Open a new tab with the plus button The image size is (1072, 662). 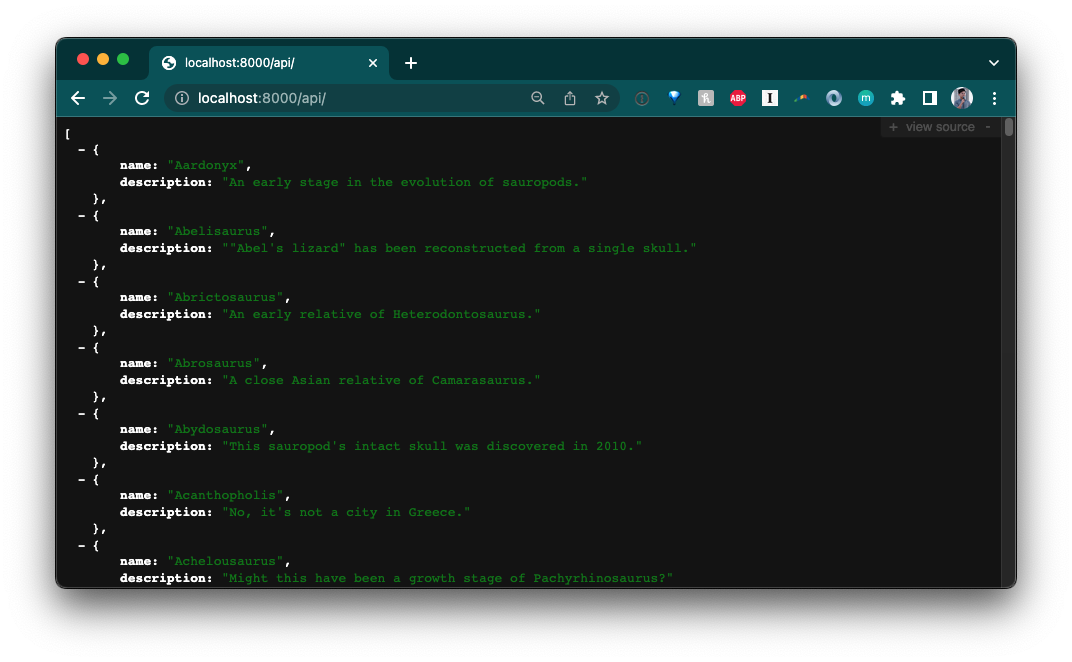pyautogui.click(x=410, y=61)
